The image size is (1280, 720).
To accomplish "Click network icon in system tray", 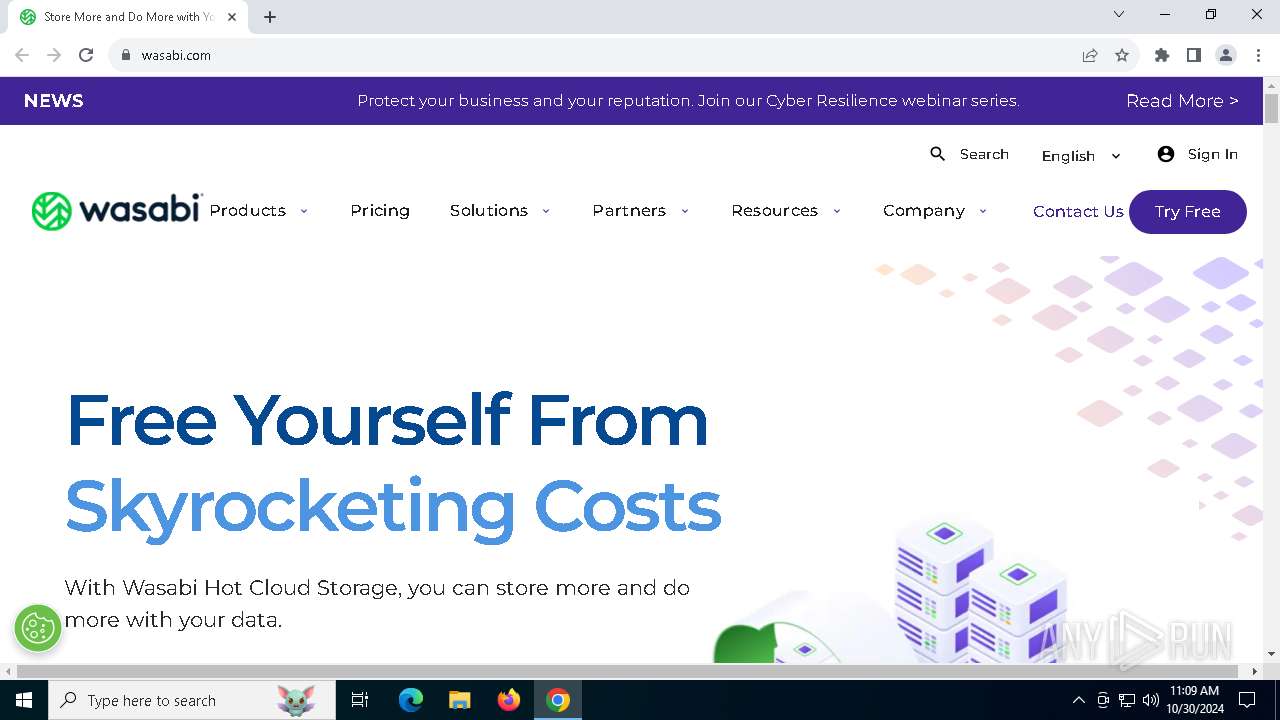I will (1127, 700).
